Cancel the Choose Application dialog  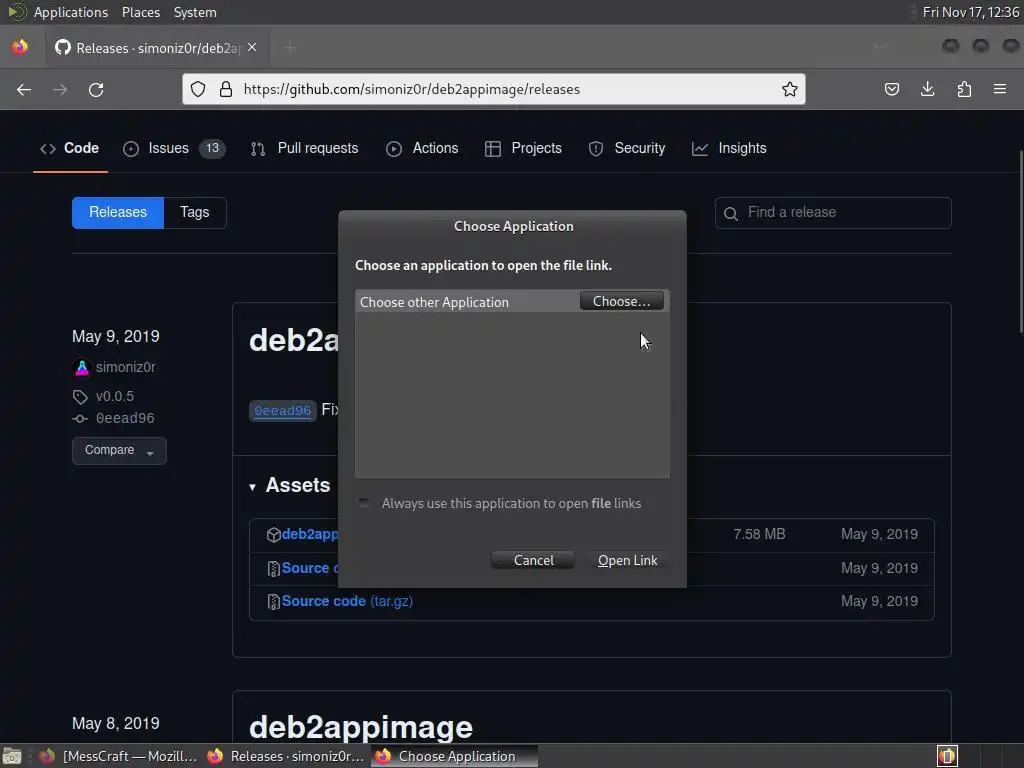[x=533, y=560]
